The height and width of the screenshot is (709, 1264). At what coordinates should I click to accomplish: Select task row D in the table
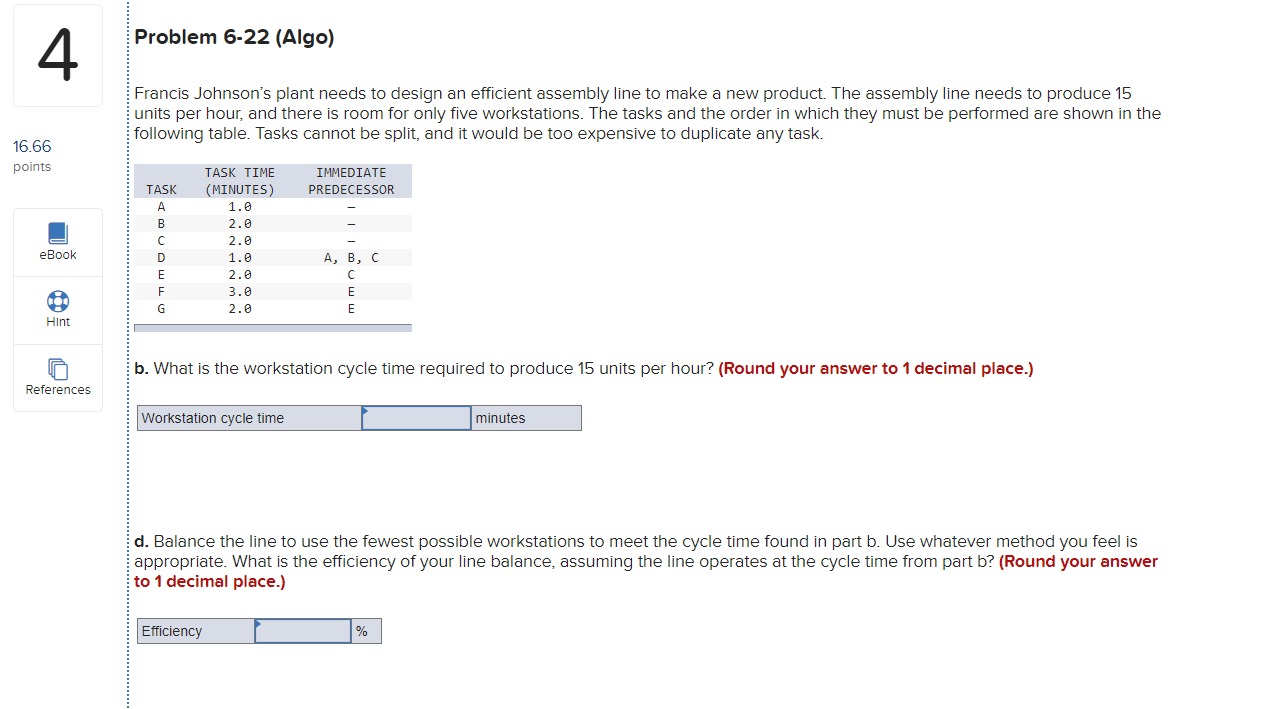[x=270, y=257]
